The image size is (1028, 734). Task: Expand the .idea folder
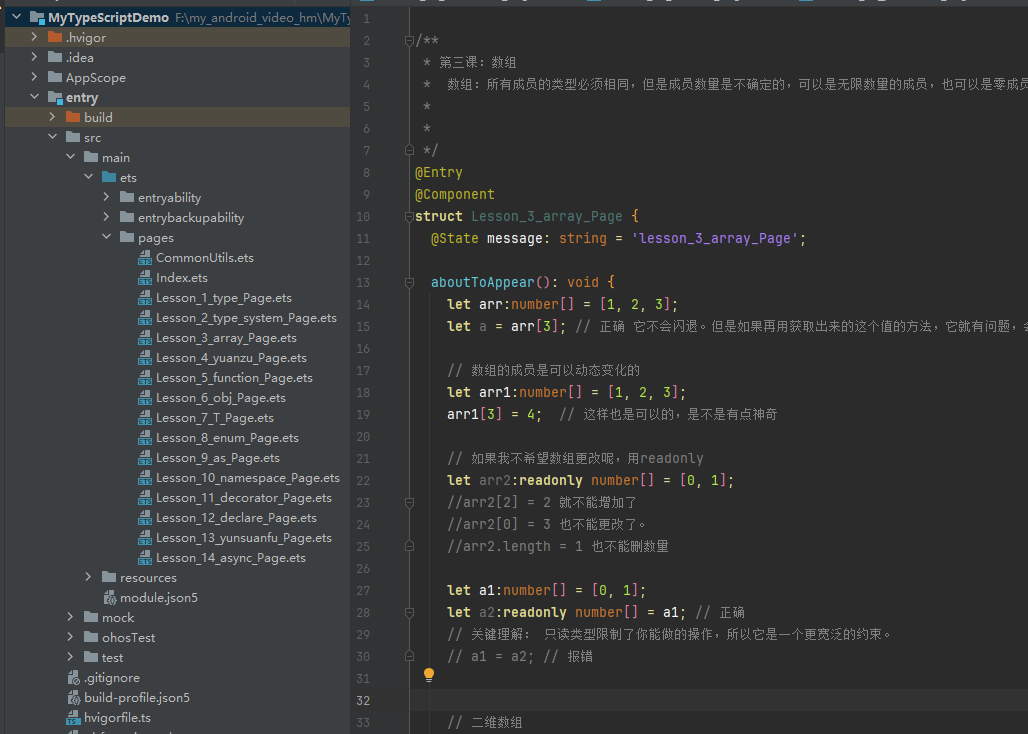tap(34, 57)
